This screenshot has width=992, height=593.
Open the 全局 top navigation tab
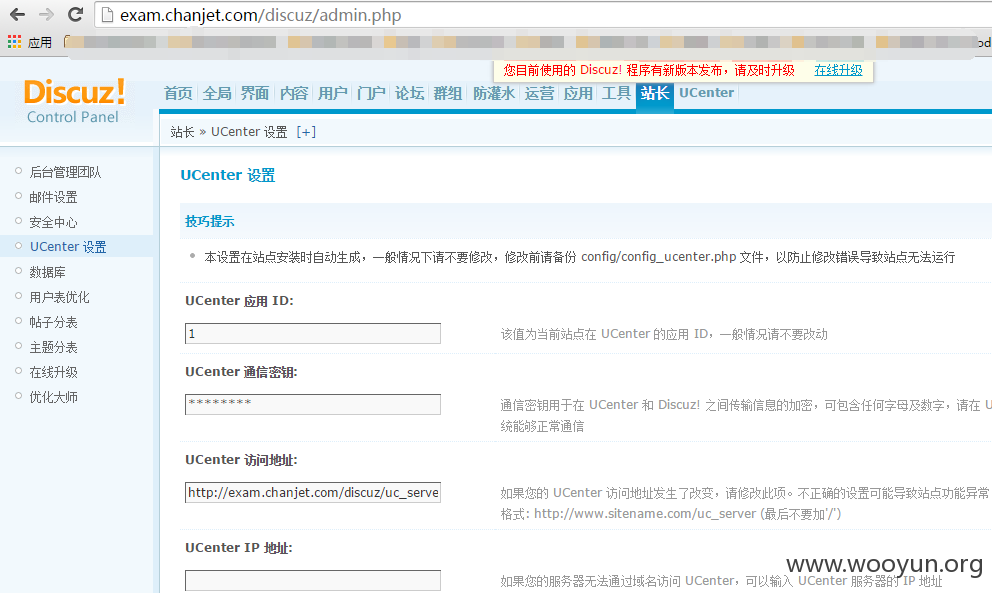[x=217, y=94]
